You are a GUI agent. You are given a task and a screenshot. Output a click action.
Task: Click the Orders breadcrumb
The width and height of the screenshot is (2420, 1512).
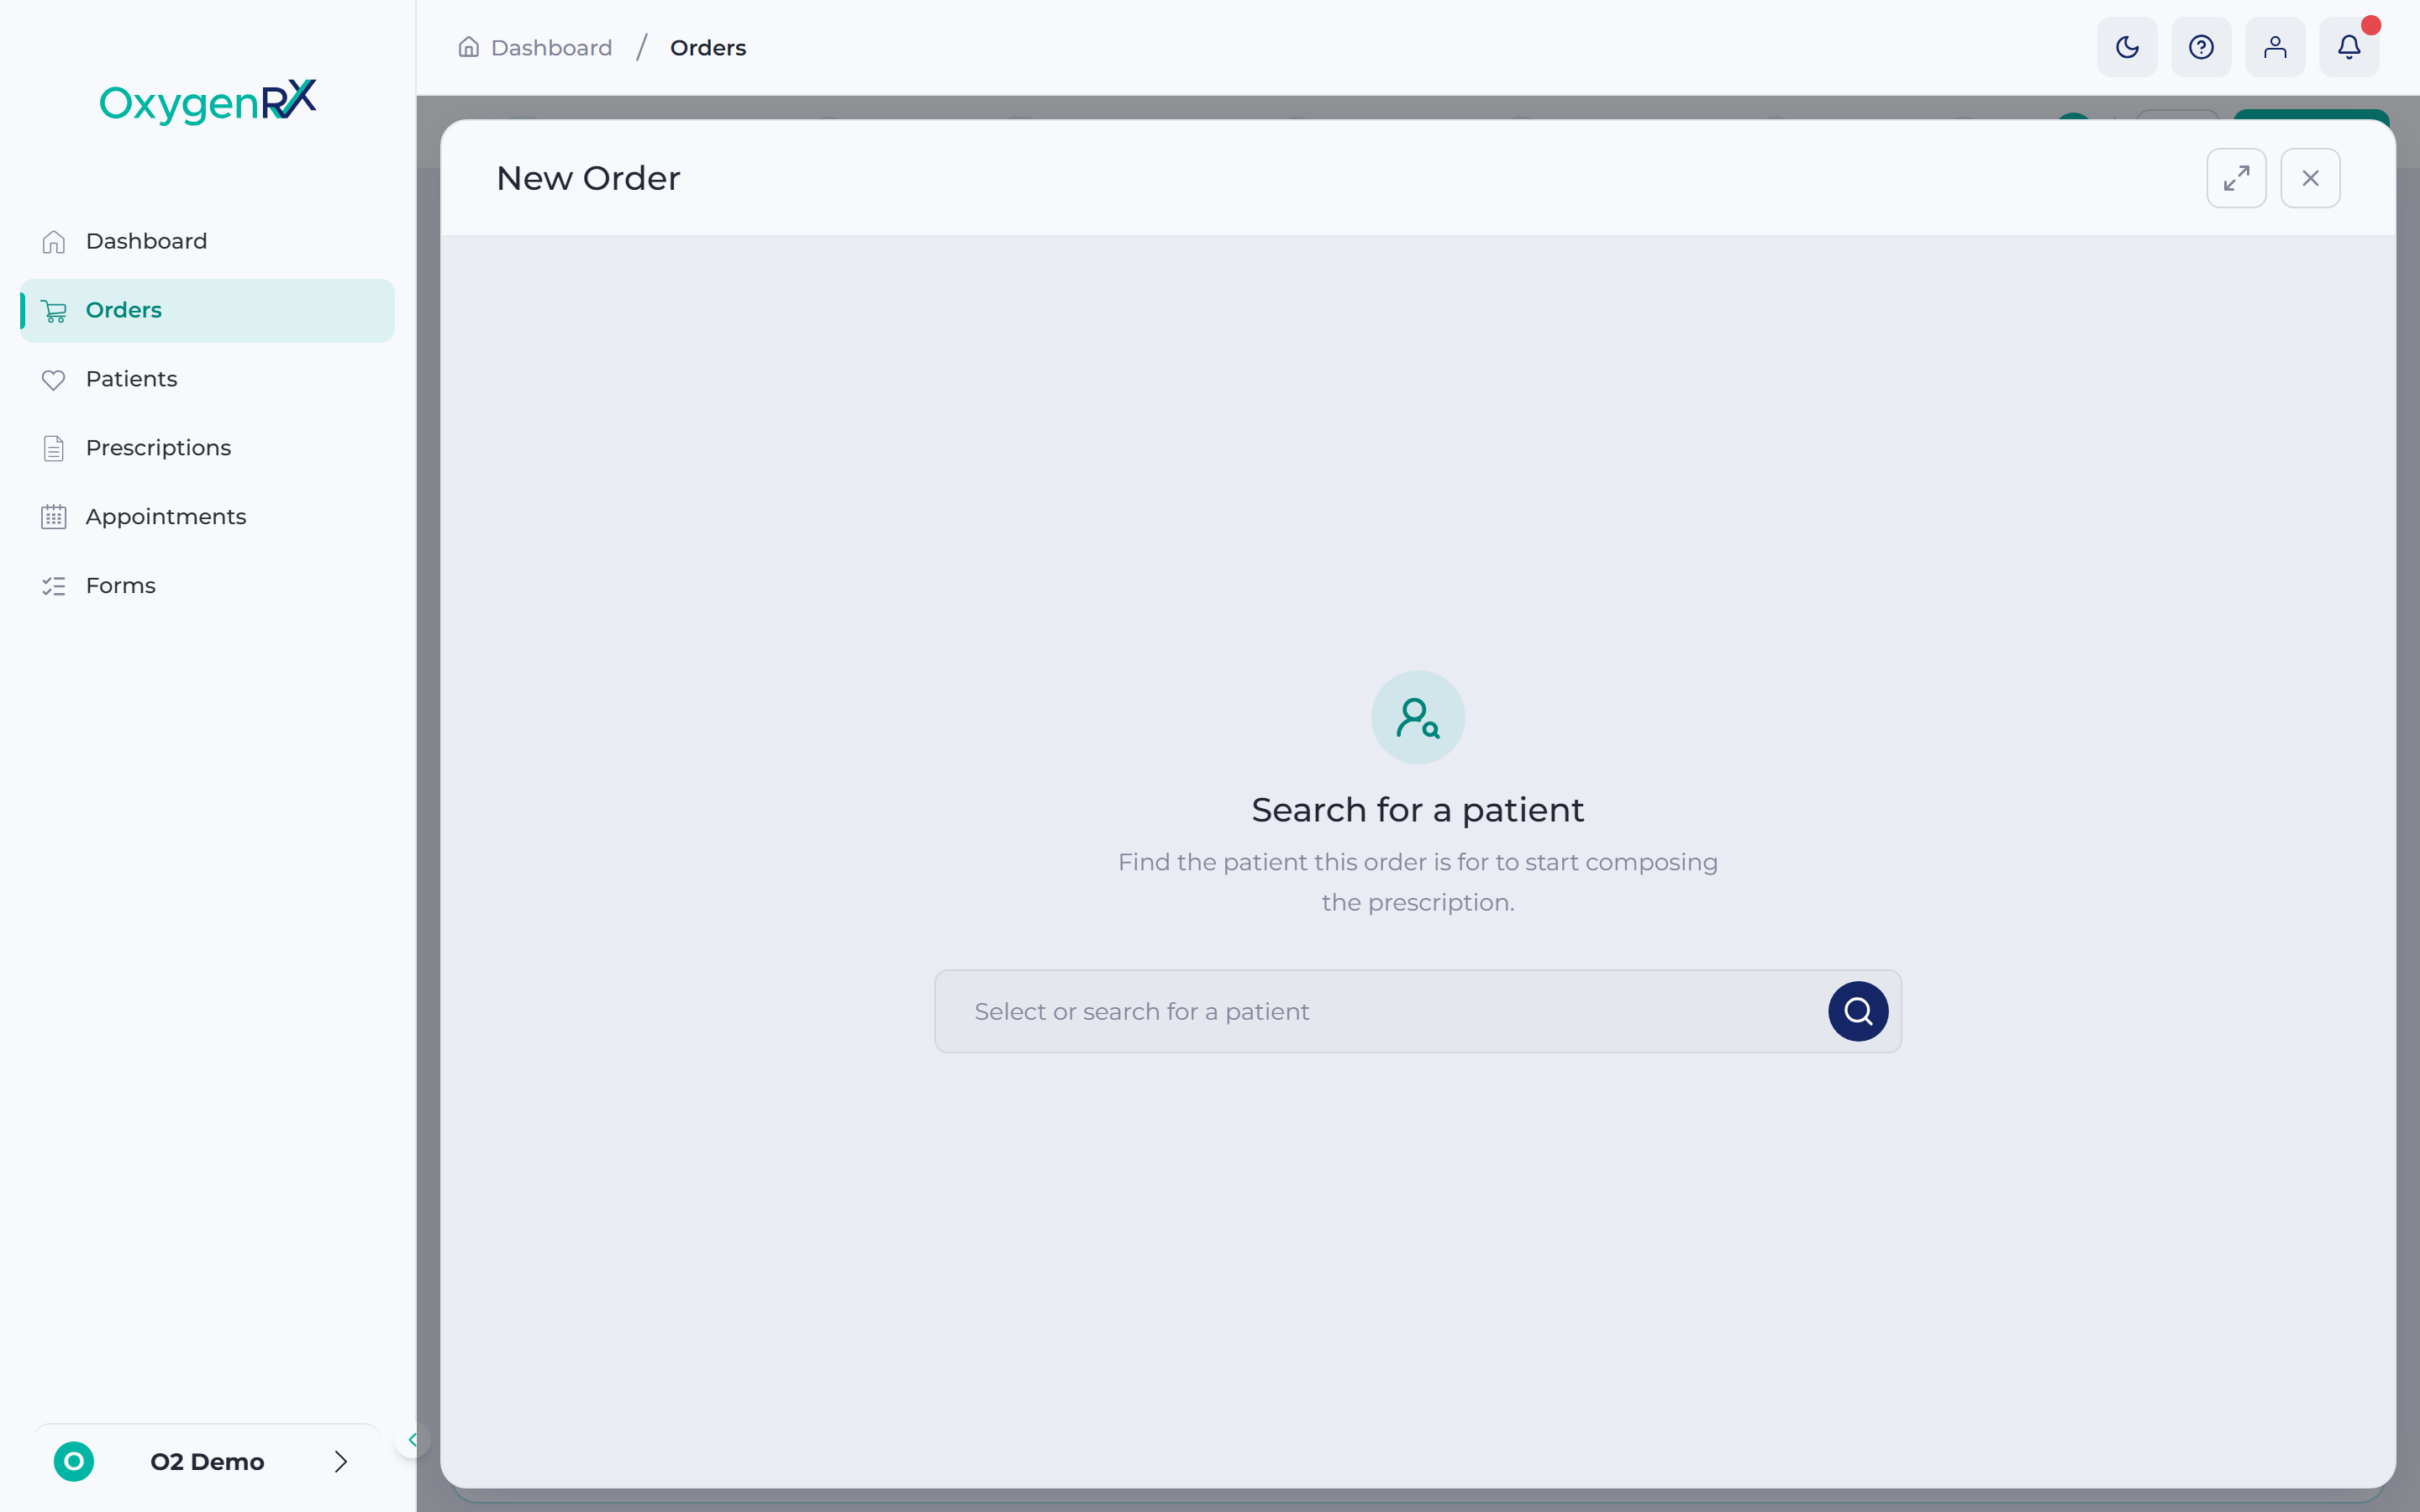[708, 48]
